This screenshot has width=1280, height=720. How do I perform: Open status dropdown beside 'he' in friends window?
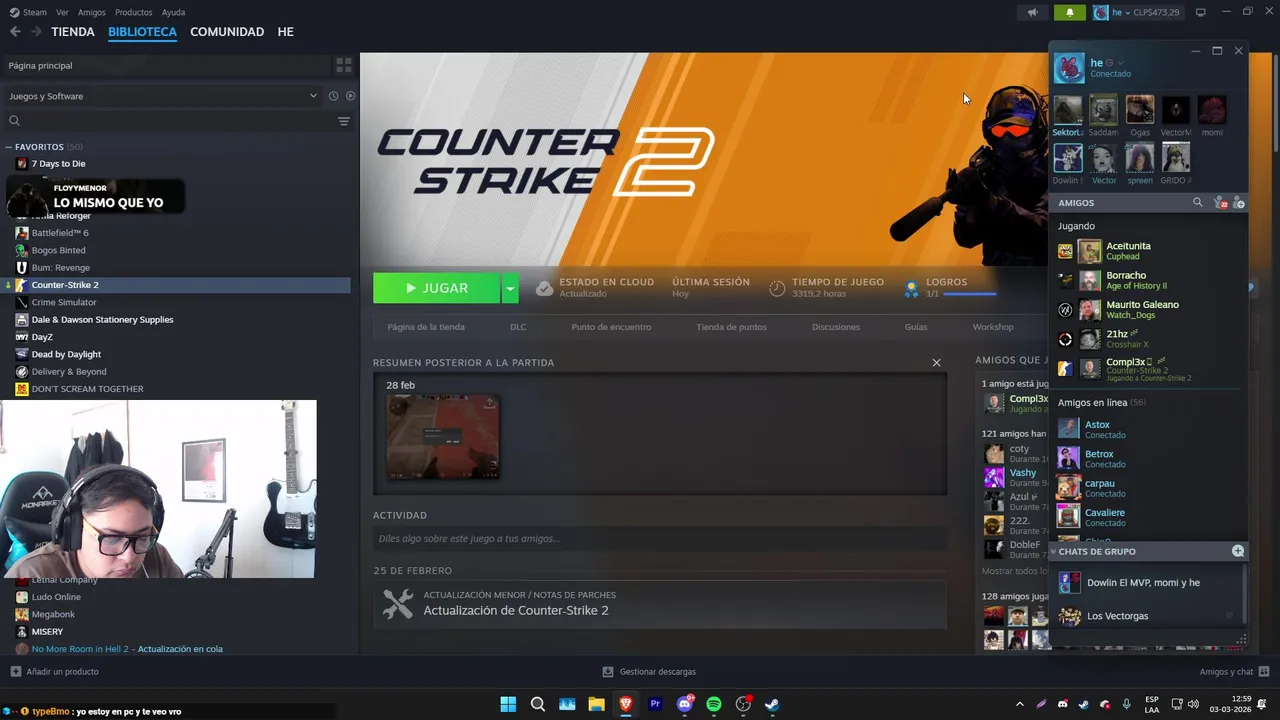tap(1121, 63)
